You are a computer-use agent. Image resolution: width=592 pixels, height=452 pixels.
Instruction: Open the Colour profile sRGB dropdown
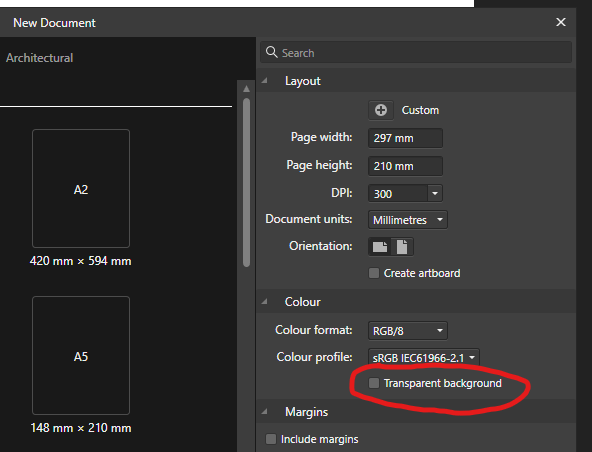pyautogui.click(x=424, y=358)
